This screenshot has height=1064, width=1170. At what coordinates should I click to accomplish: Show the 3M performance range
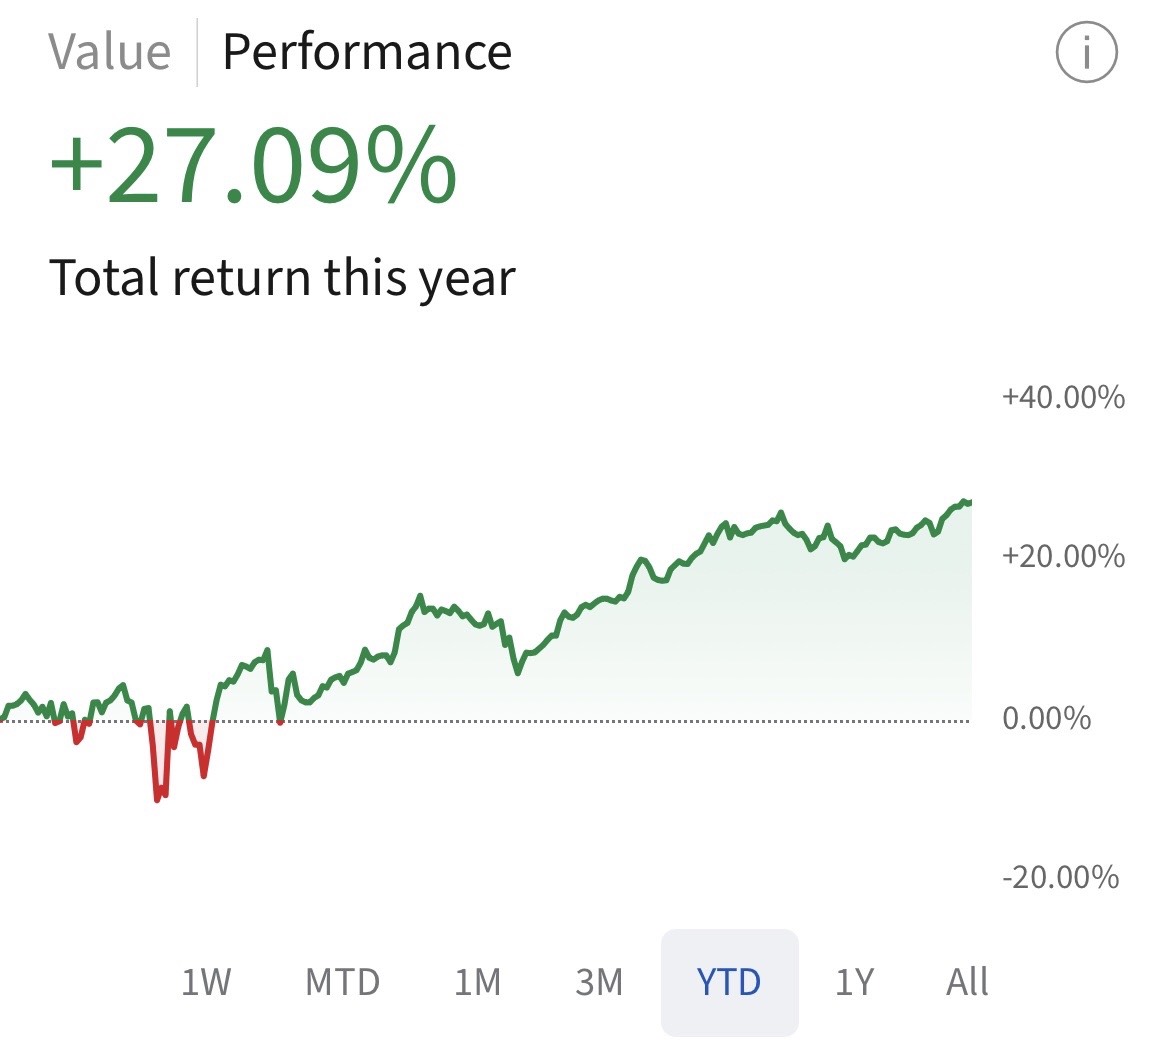coord(599,982)
